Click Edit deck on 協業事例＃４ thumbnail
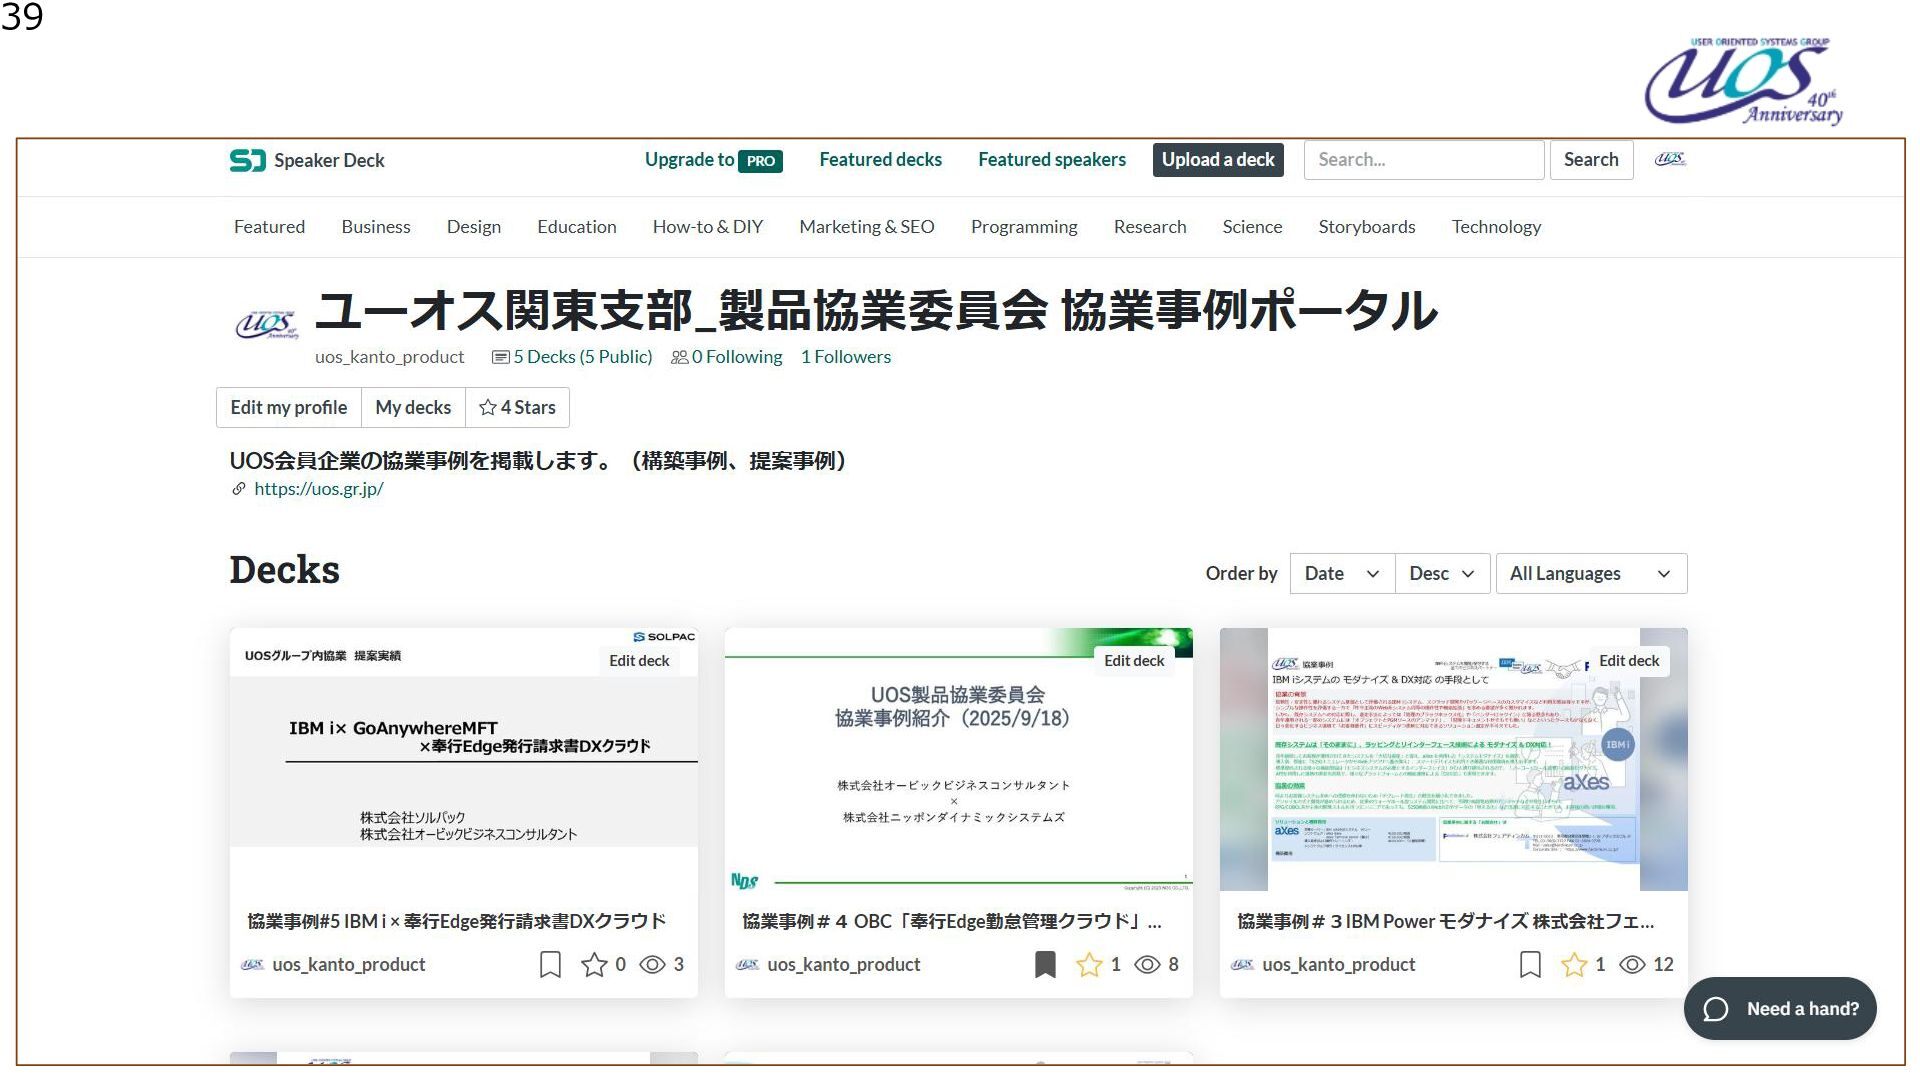The height and width of the screenshot is (1080, 1920). (1134, 661)
